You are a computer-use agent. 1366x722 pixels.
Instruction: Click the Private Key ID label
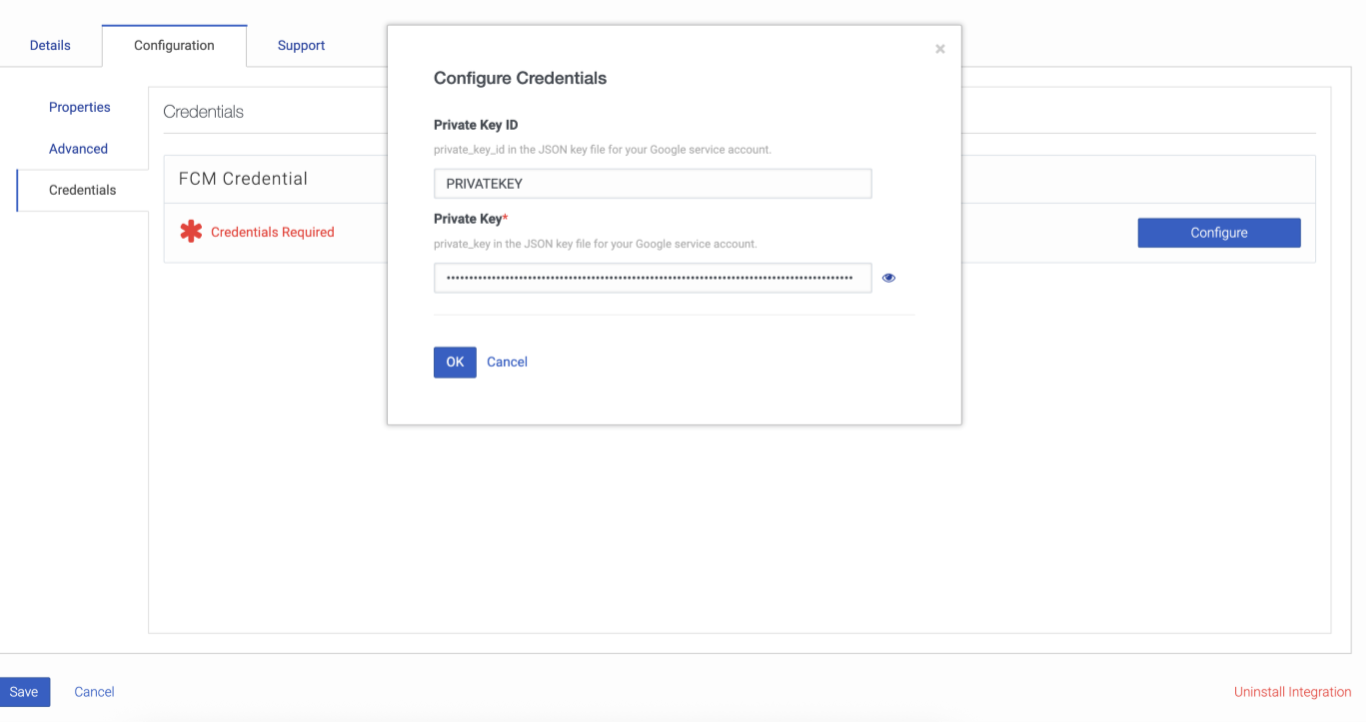point(475,125)
